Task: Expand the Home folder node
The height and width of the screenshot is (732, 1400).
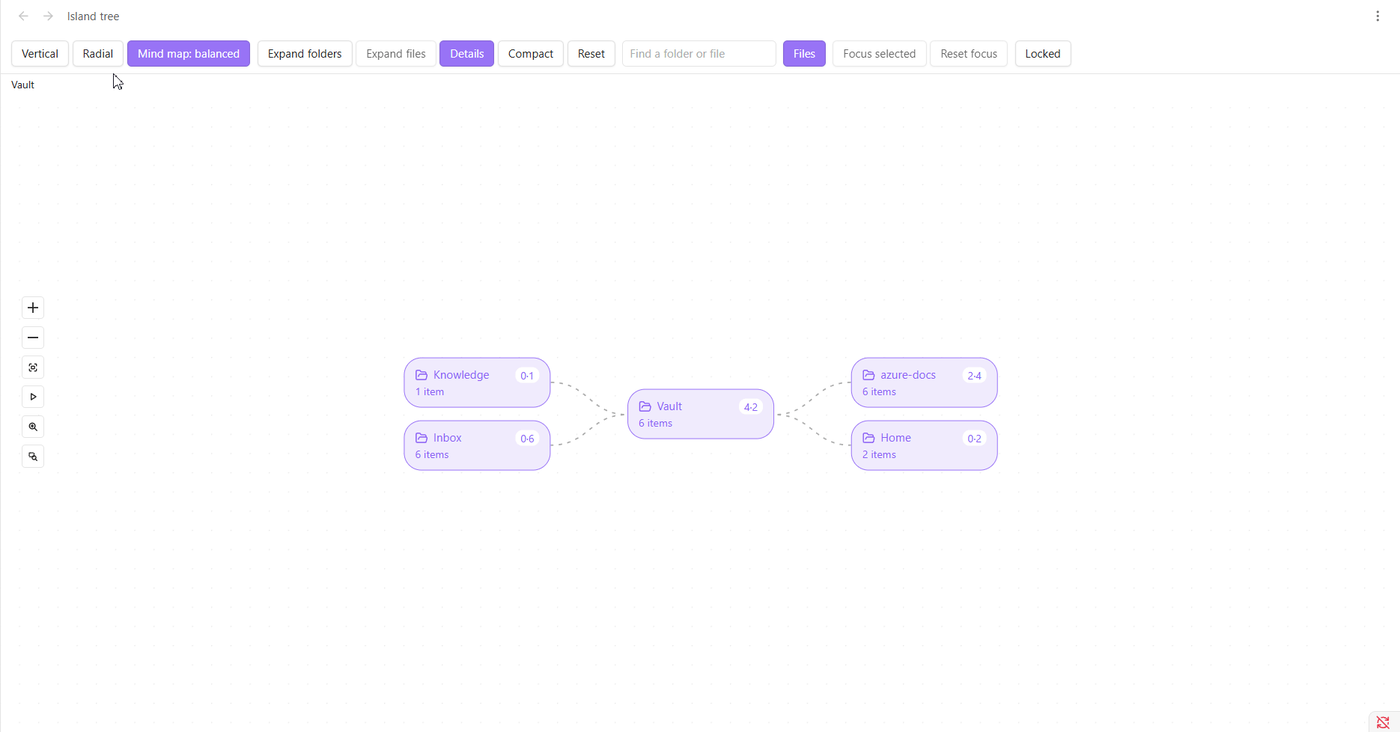Action: pos(924,446)
